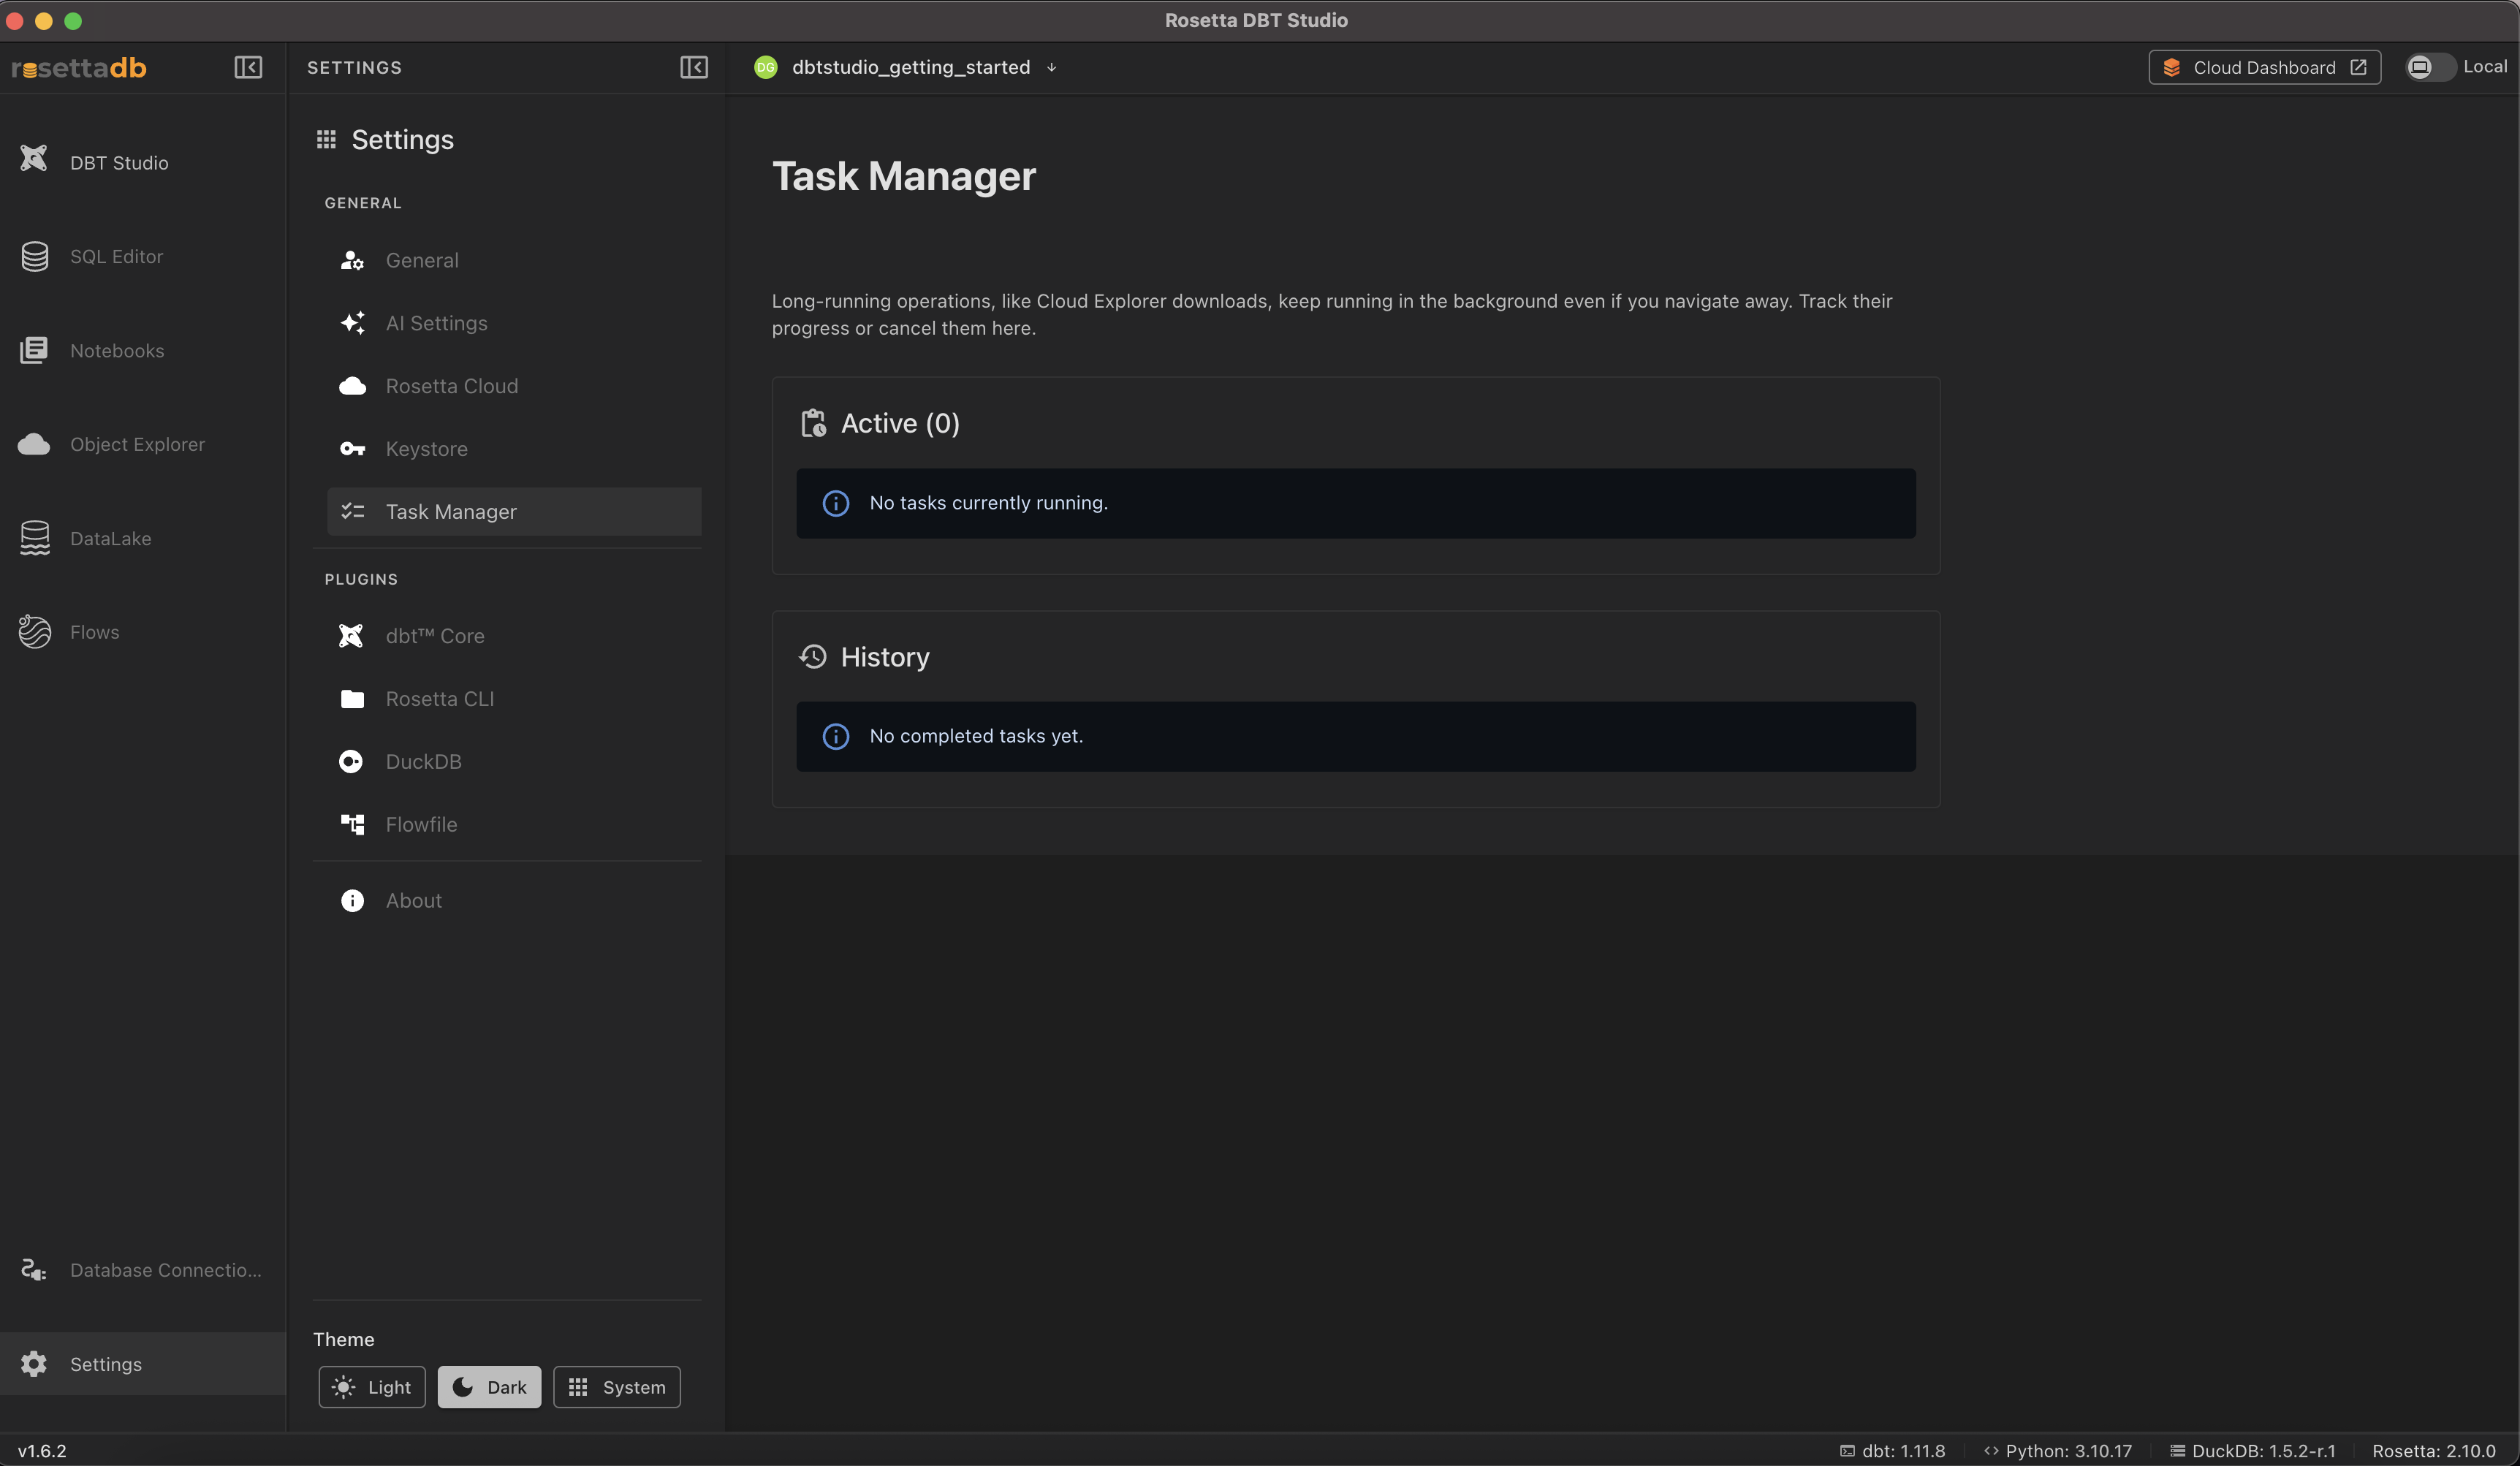Open Object Explorer cloud icon
2520x1466 pixels.
click(35, 444)
